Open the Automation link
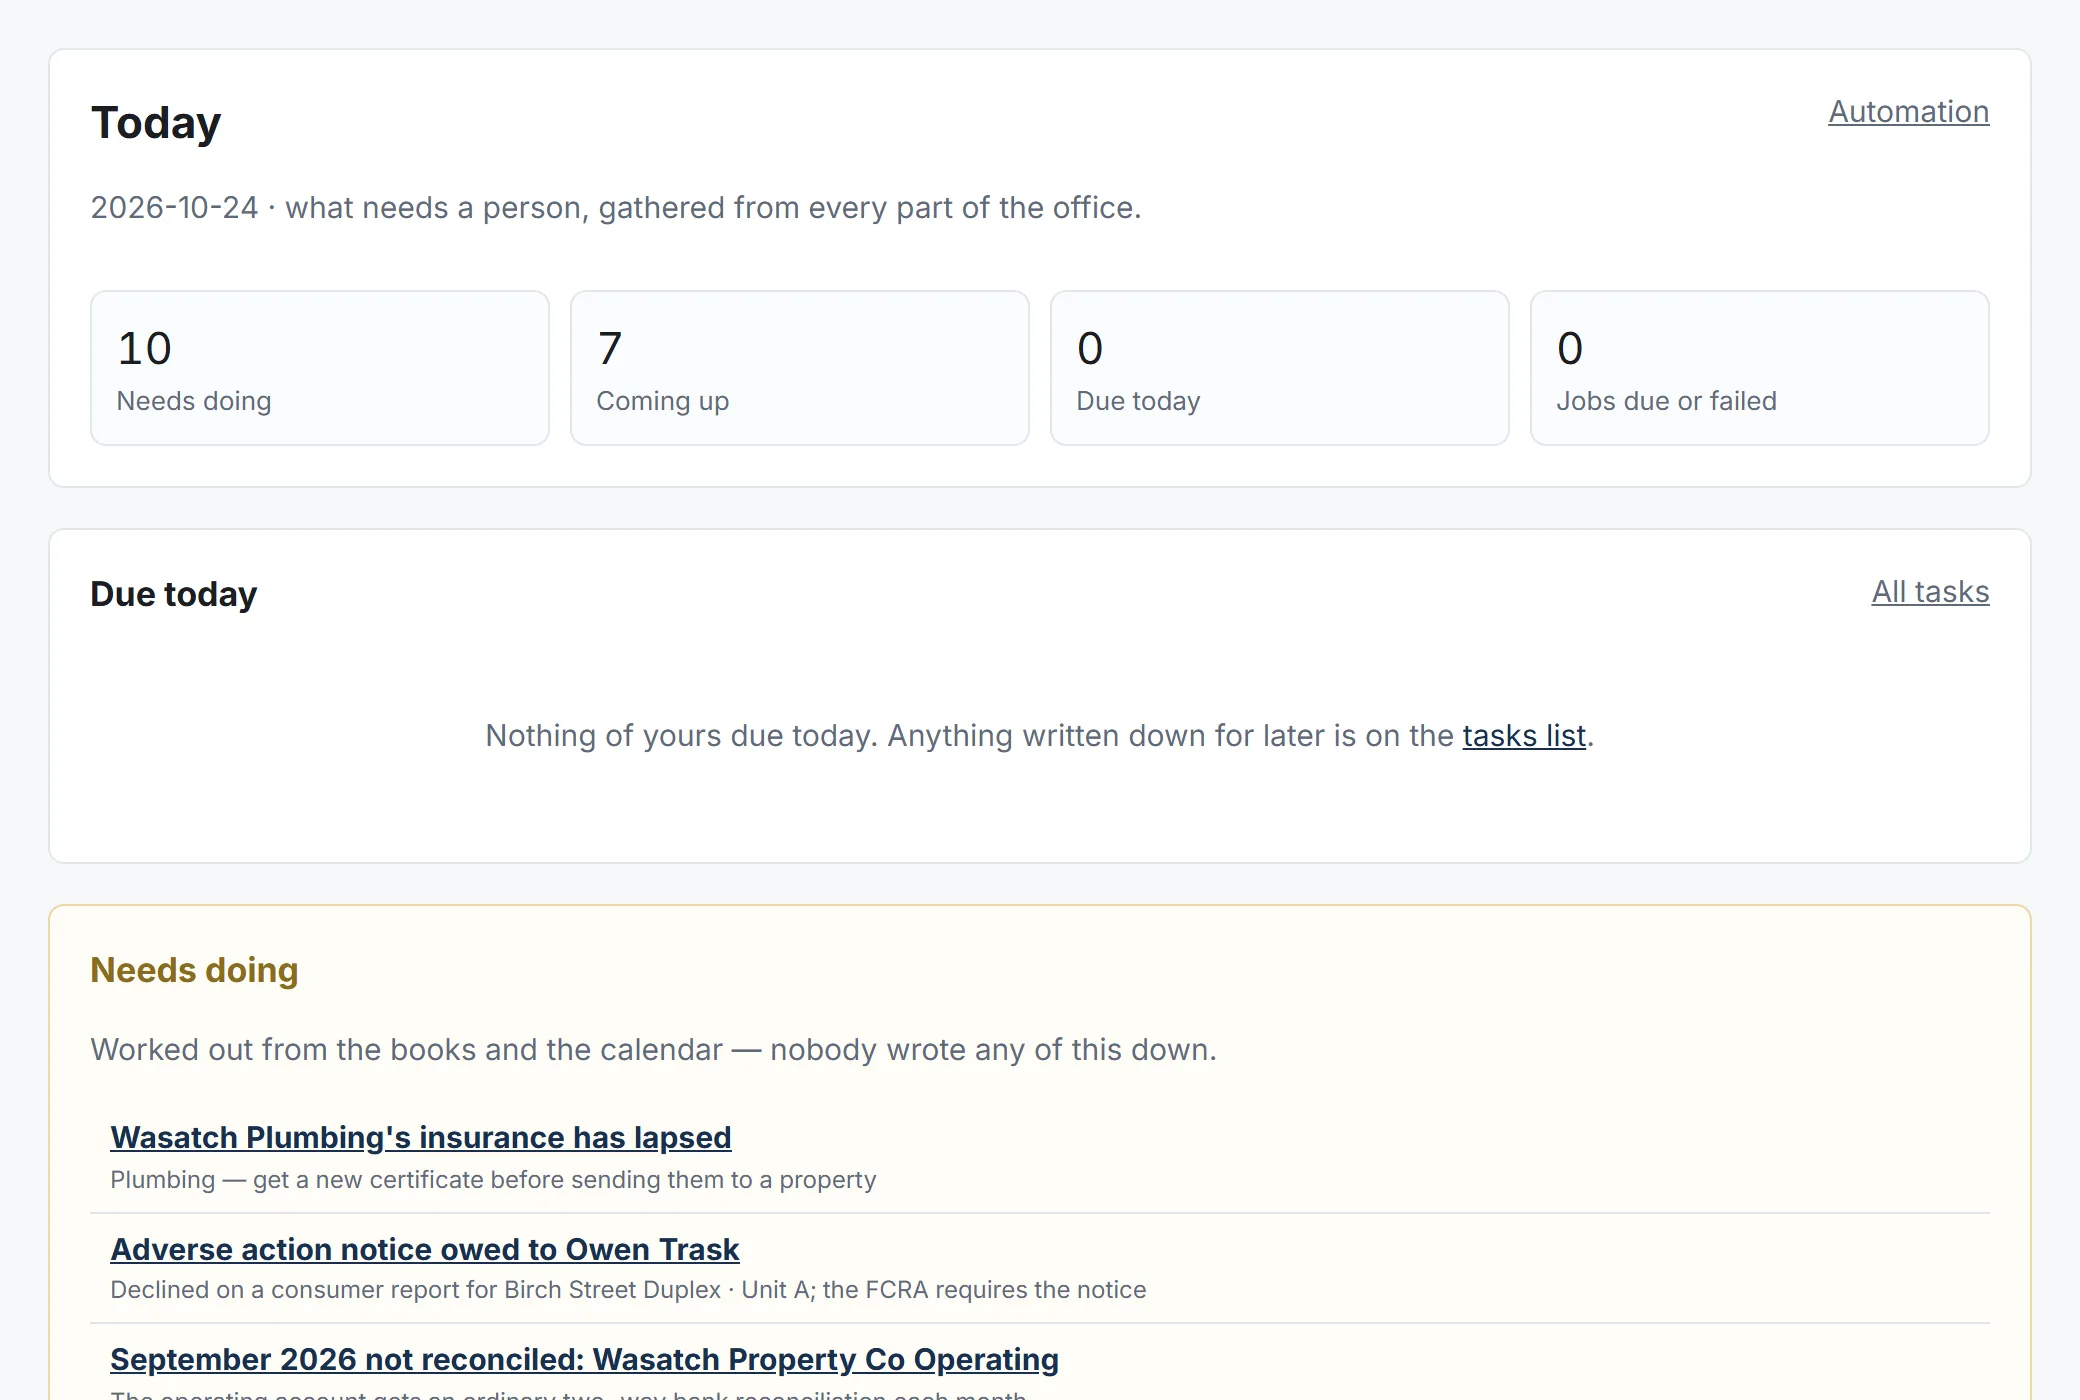 [x=1908, y=112]
